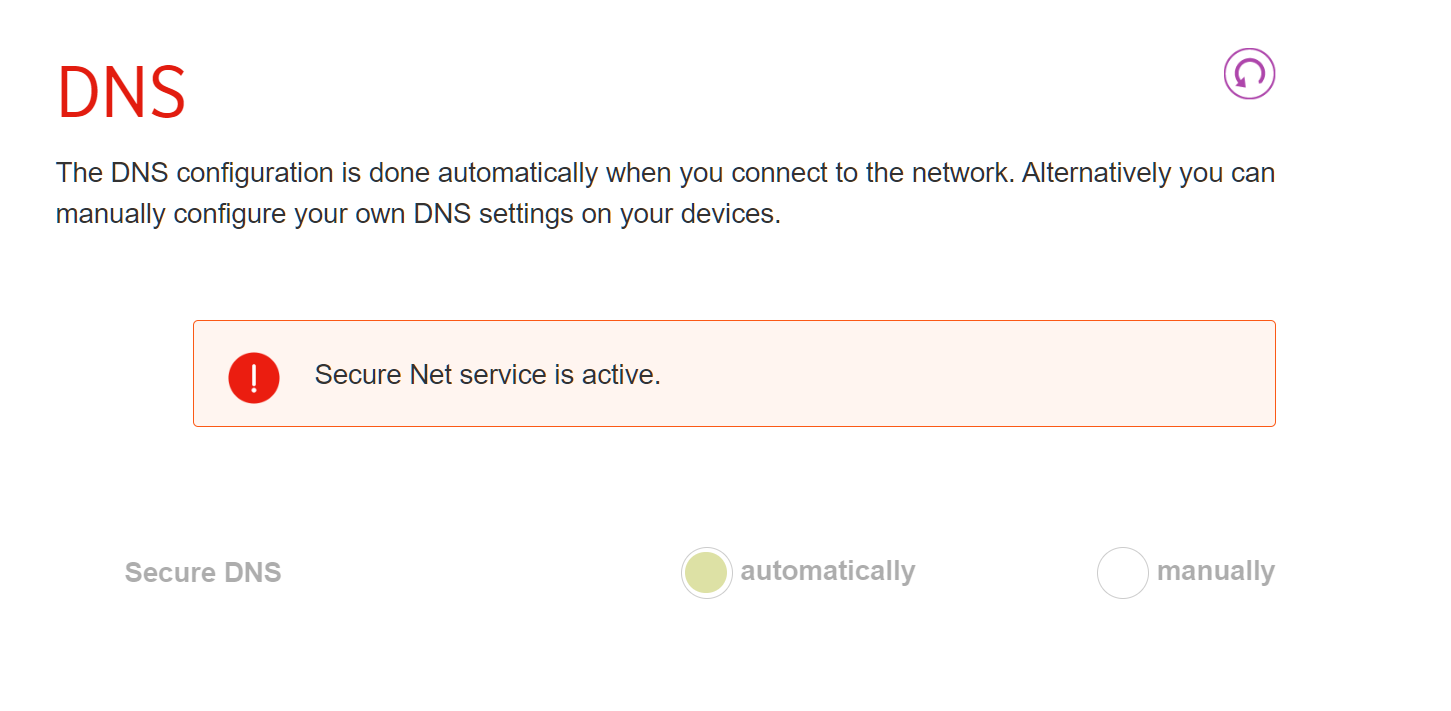Screen dimensions: 1451x711
Task: Click the text "Alternatively you can"
Action: tap(1148, 173)
